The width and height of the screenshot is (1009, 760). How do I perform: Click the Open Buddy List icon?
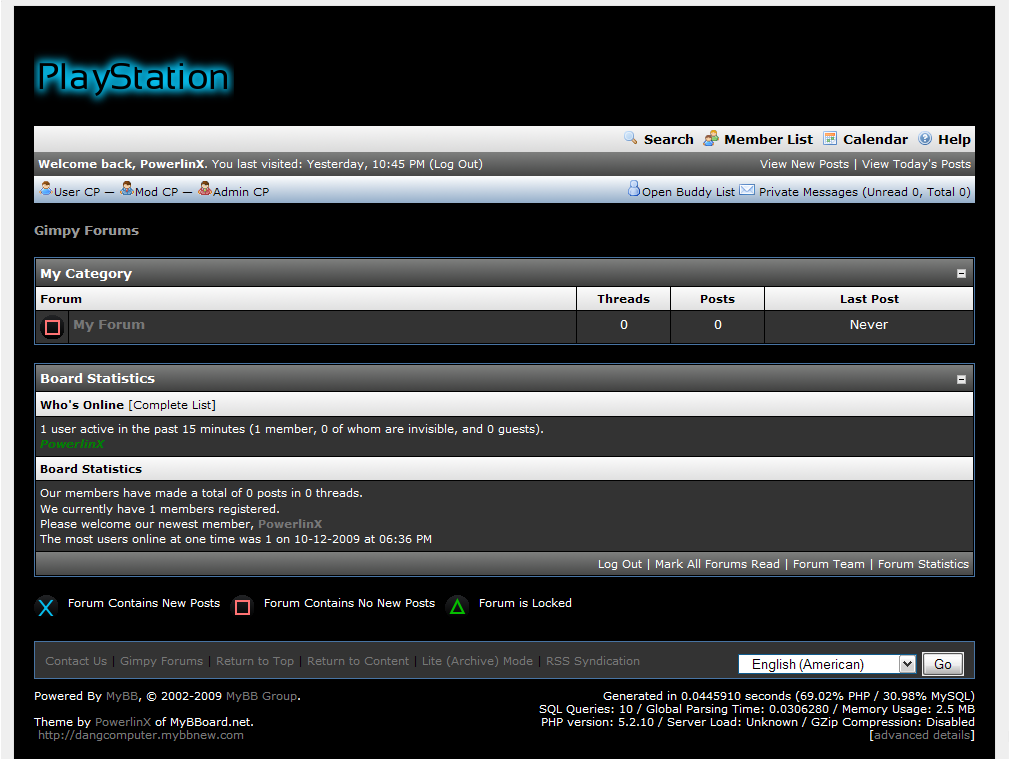633,189
